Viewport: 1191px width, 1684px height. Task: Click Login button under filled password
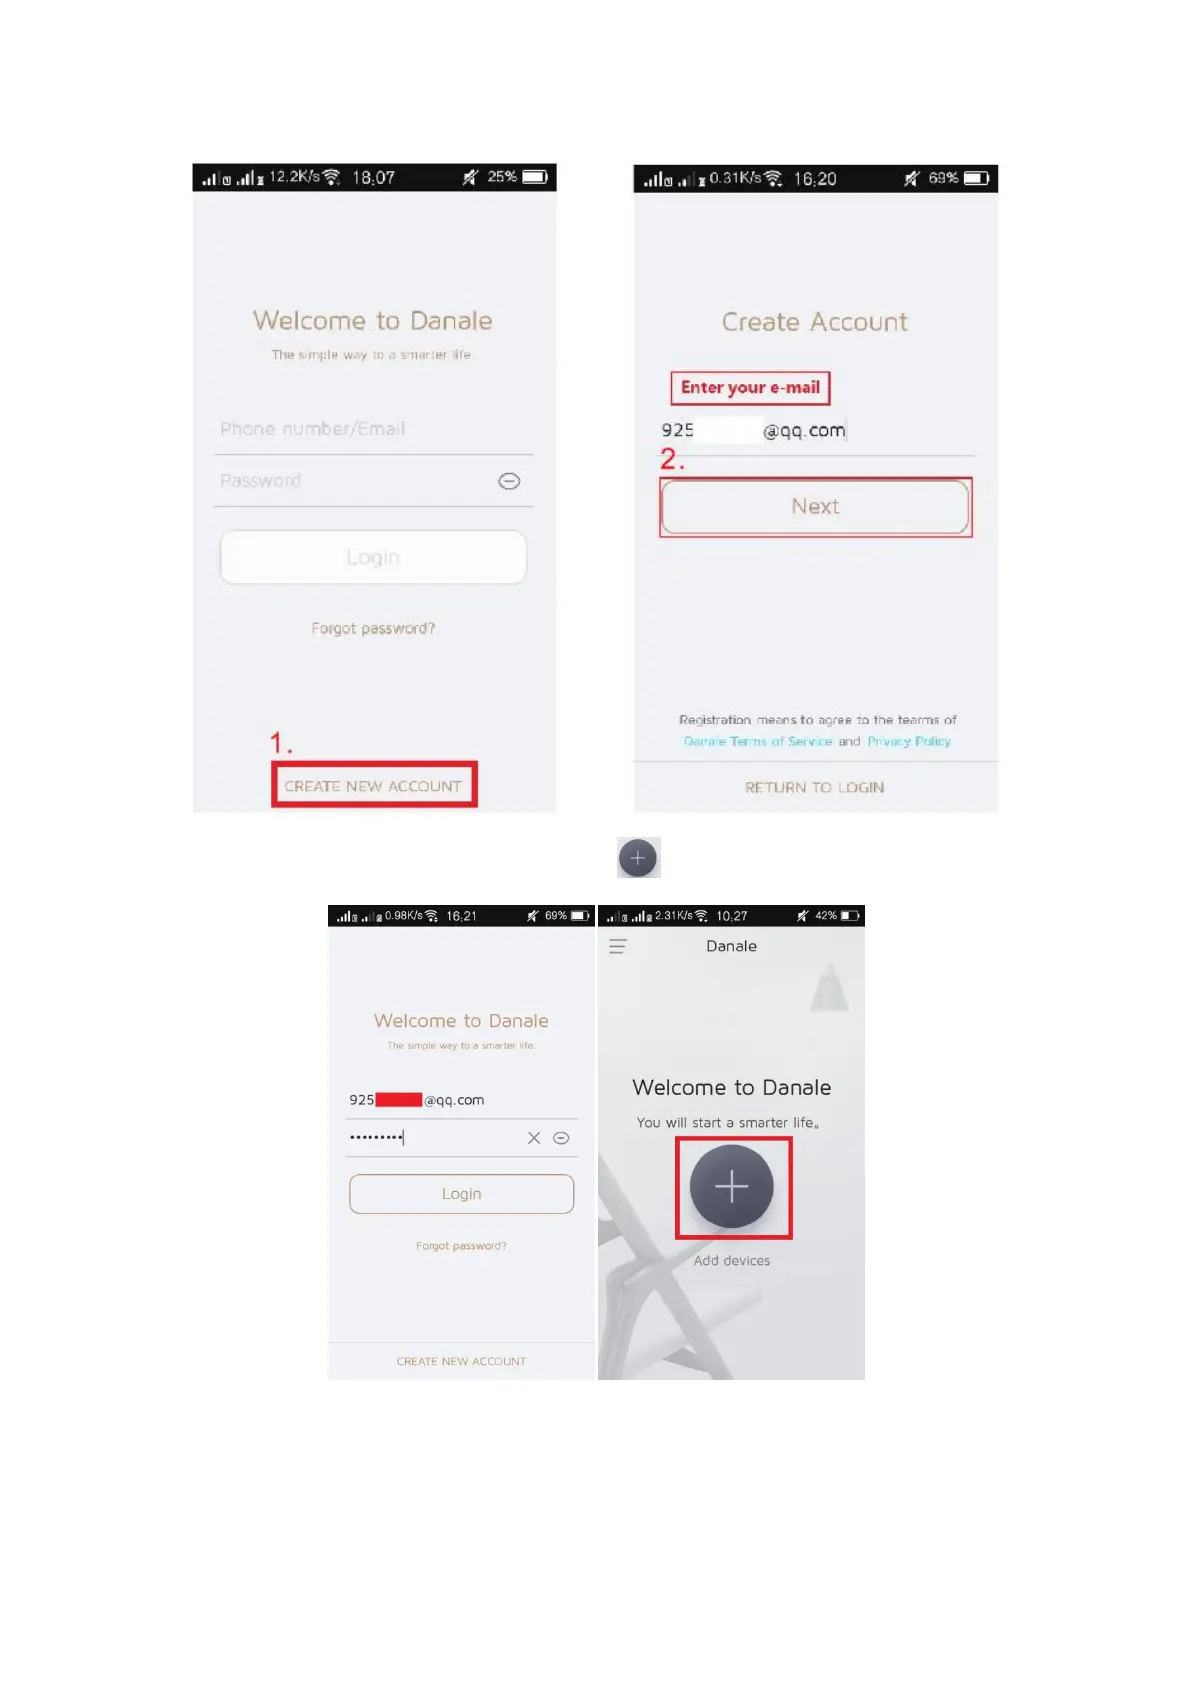[461, 1194]
